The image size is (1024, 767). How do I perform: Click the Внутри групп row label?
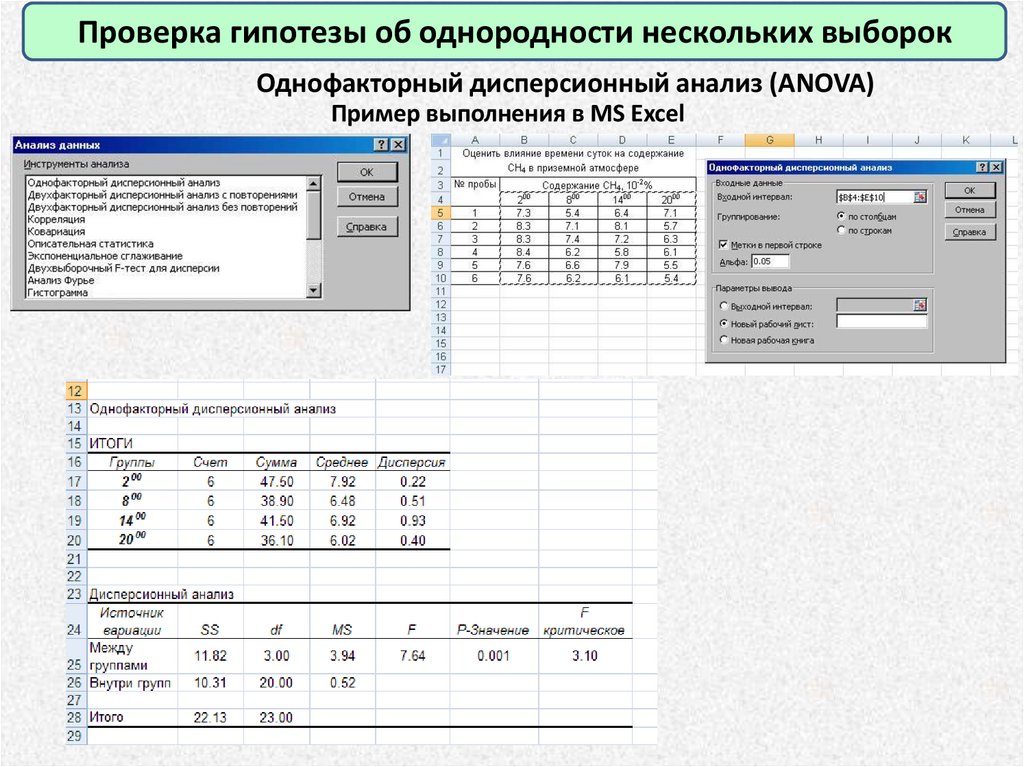(132, 683)
